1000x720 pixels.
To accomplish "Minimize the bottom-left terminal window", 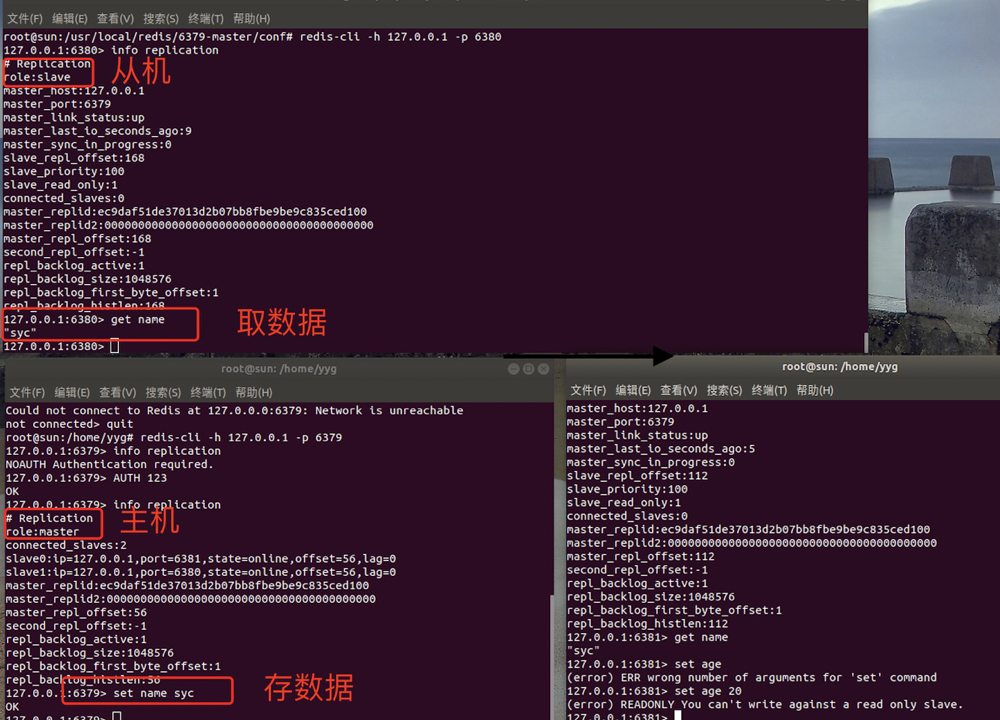I will pos(513,369).
